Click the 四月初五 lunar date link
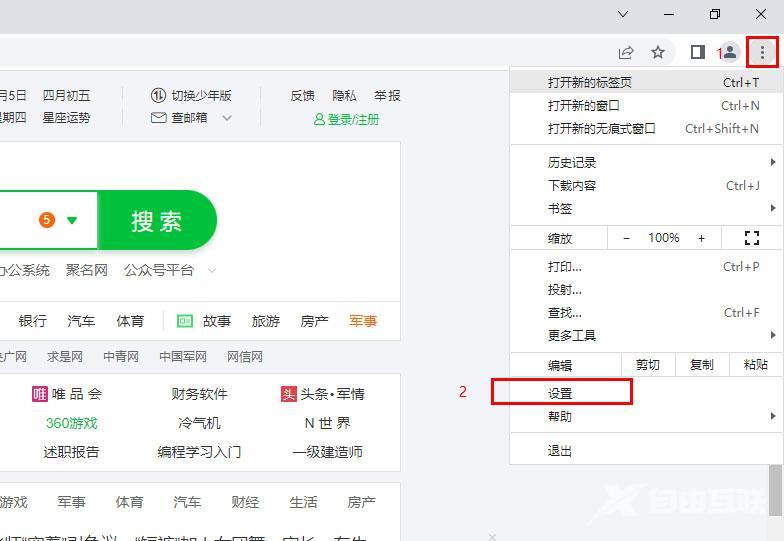 click(x=66, y=95)
